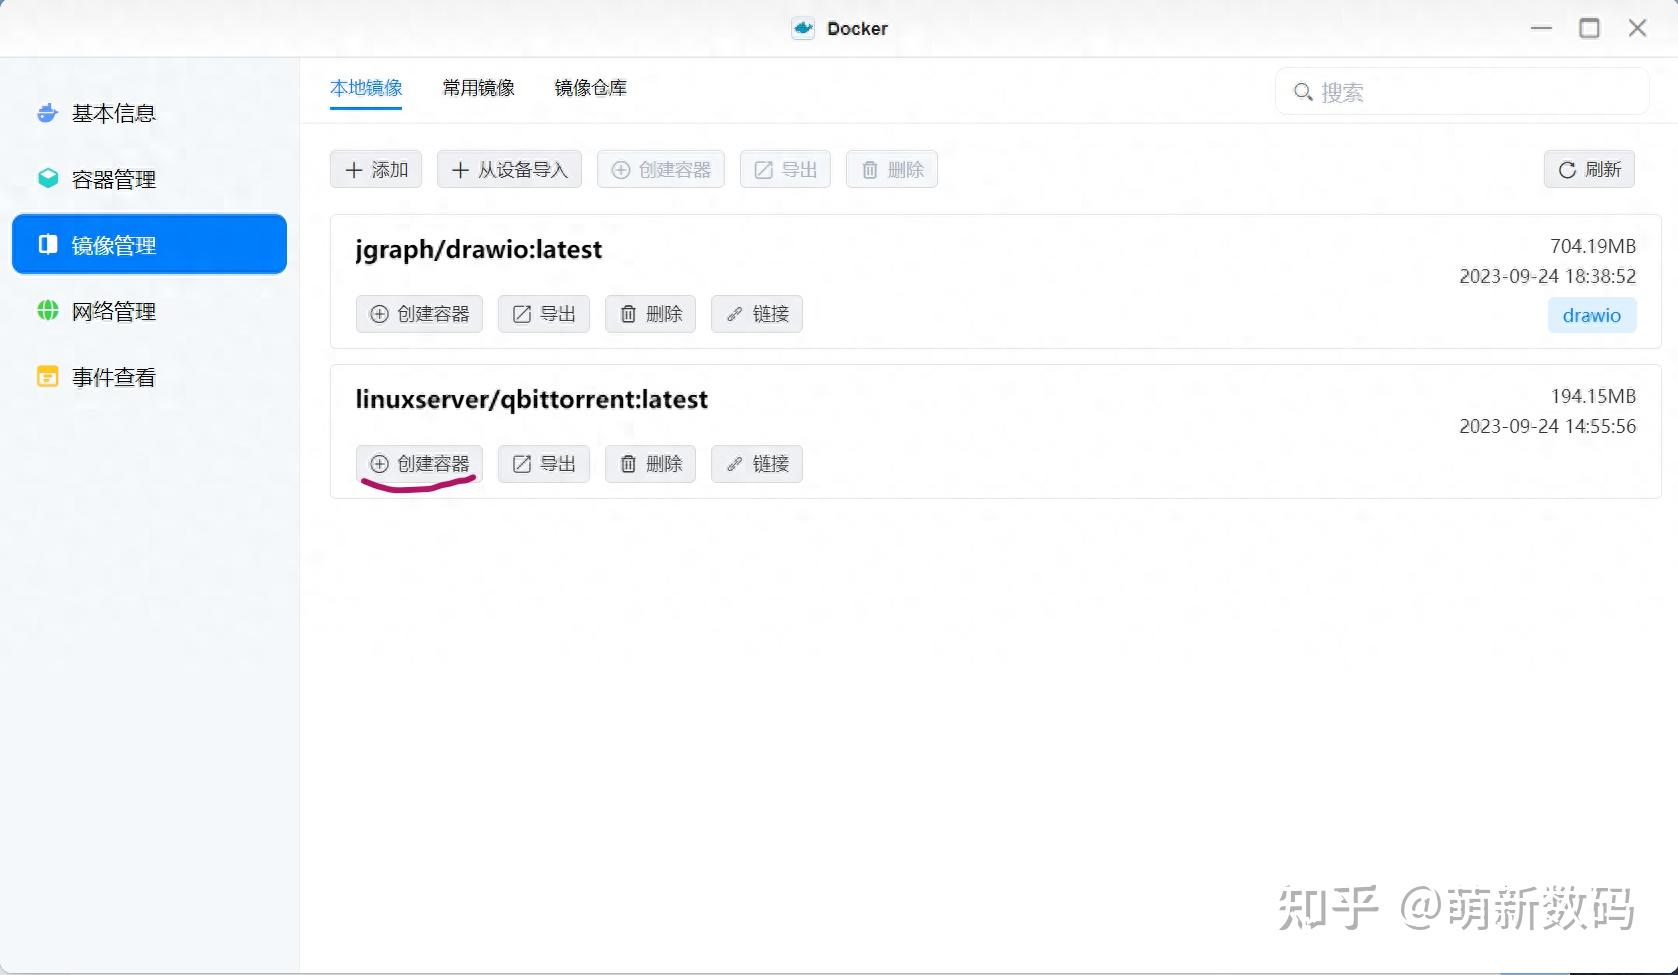1678x975 pixels.
Task: Click 从设备导入 to import from device
Action: coord(509,169)
